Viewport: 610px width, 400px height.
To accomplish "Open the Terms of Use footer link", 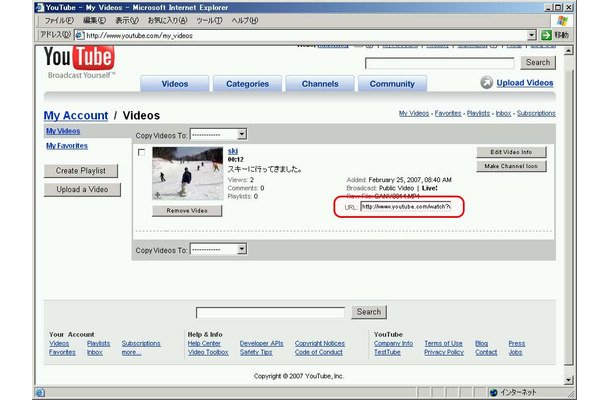I will 443,344.
